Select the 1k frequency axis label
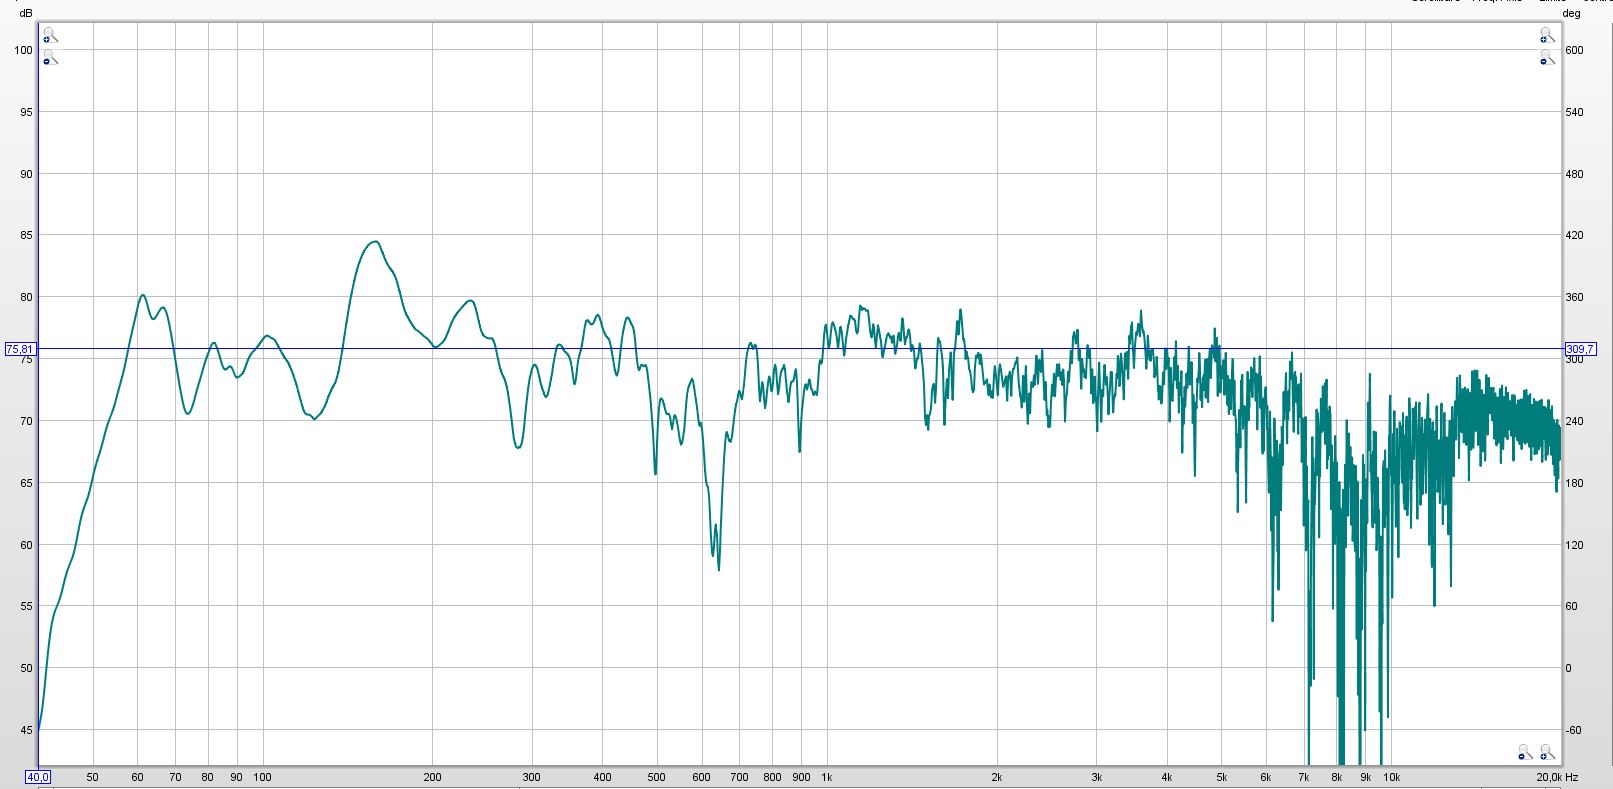 point(827,777)
